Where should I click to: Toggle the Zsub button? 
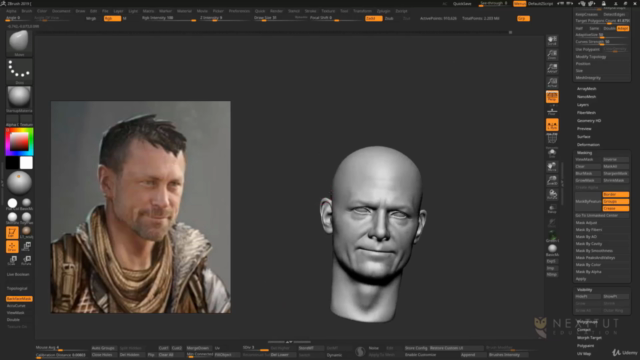point(389,18)
